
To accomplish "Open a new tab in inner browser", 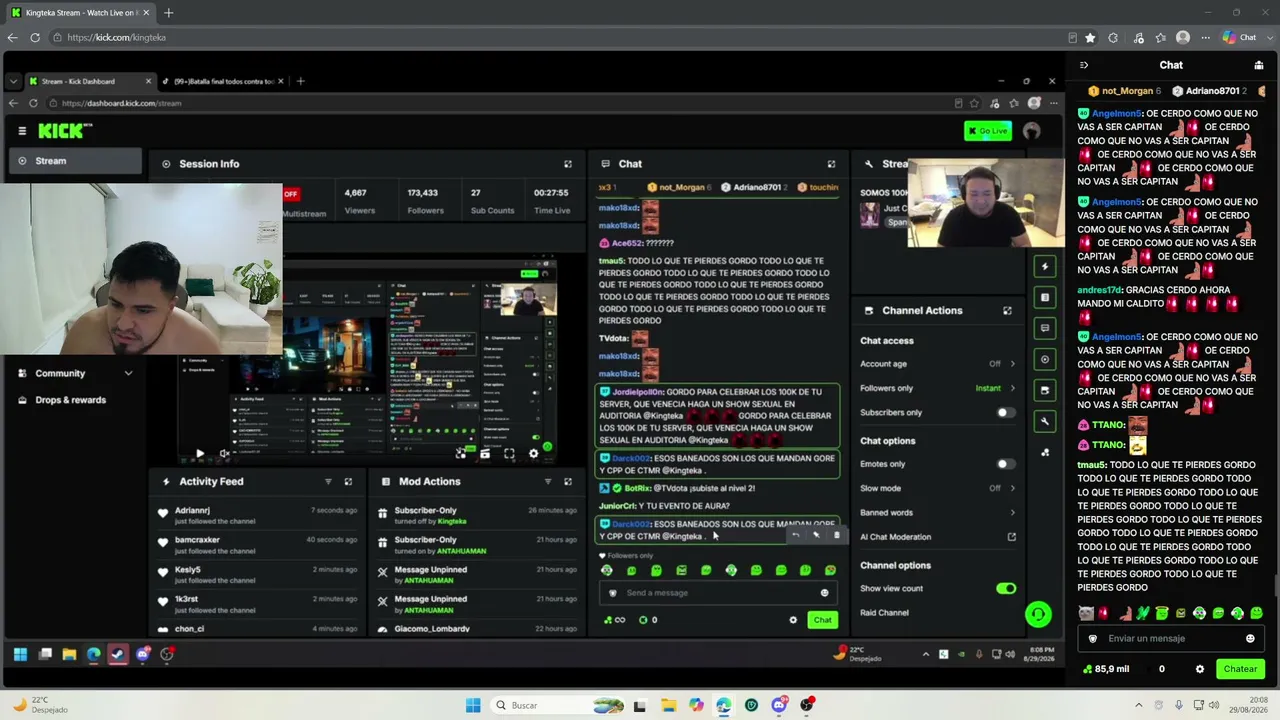I will coord(300,81).
